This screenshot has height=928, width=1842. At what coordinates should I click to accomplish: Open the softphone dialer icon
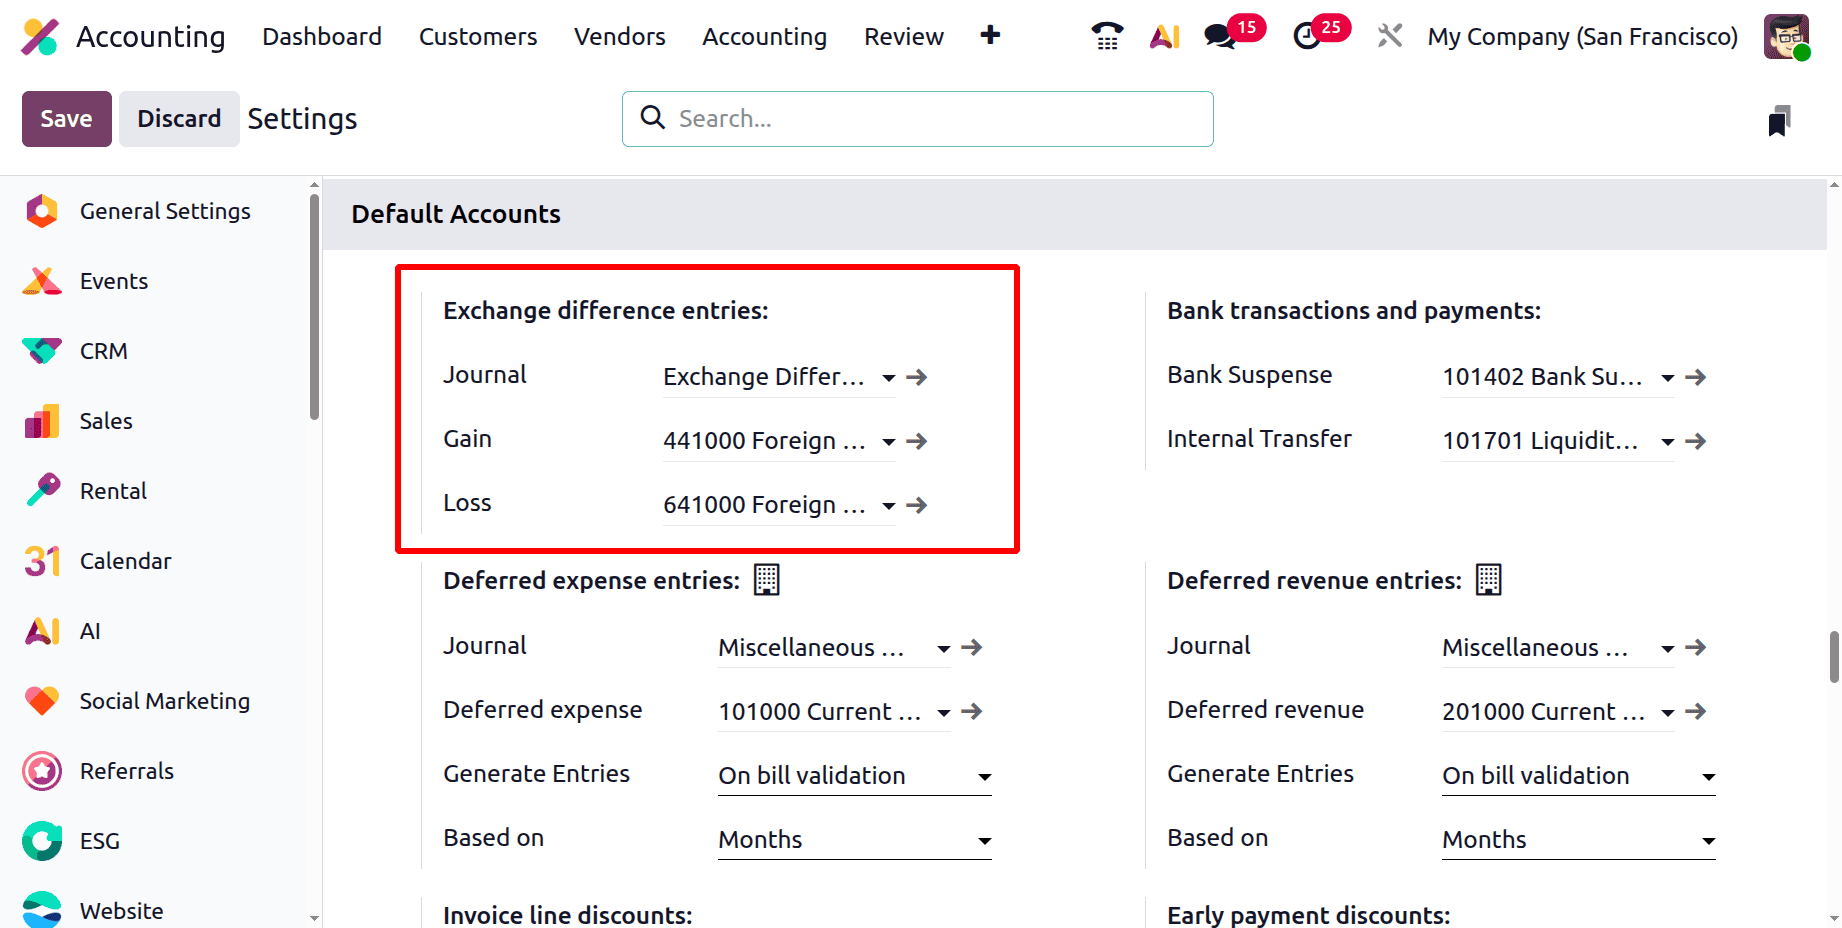tap(1106, 36)
